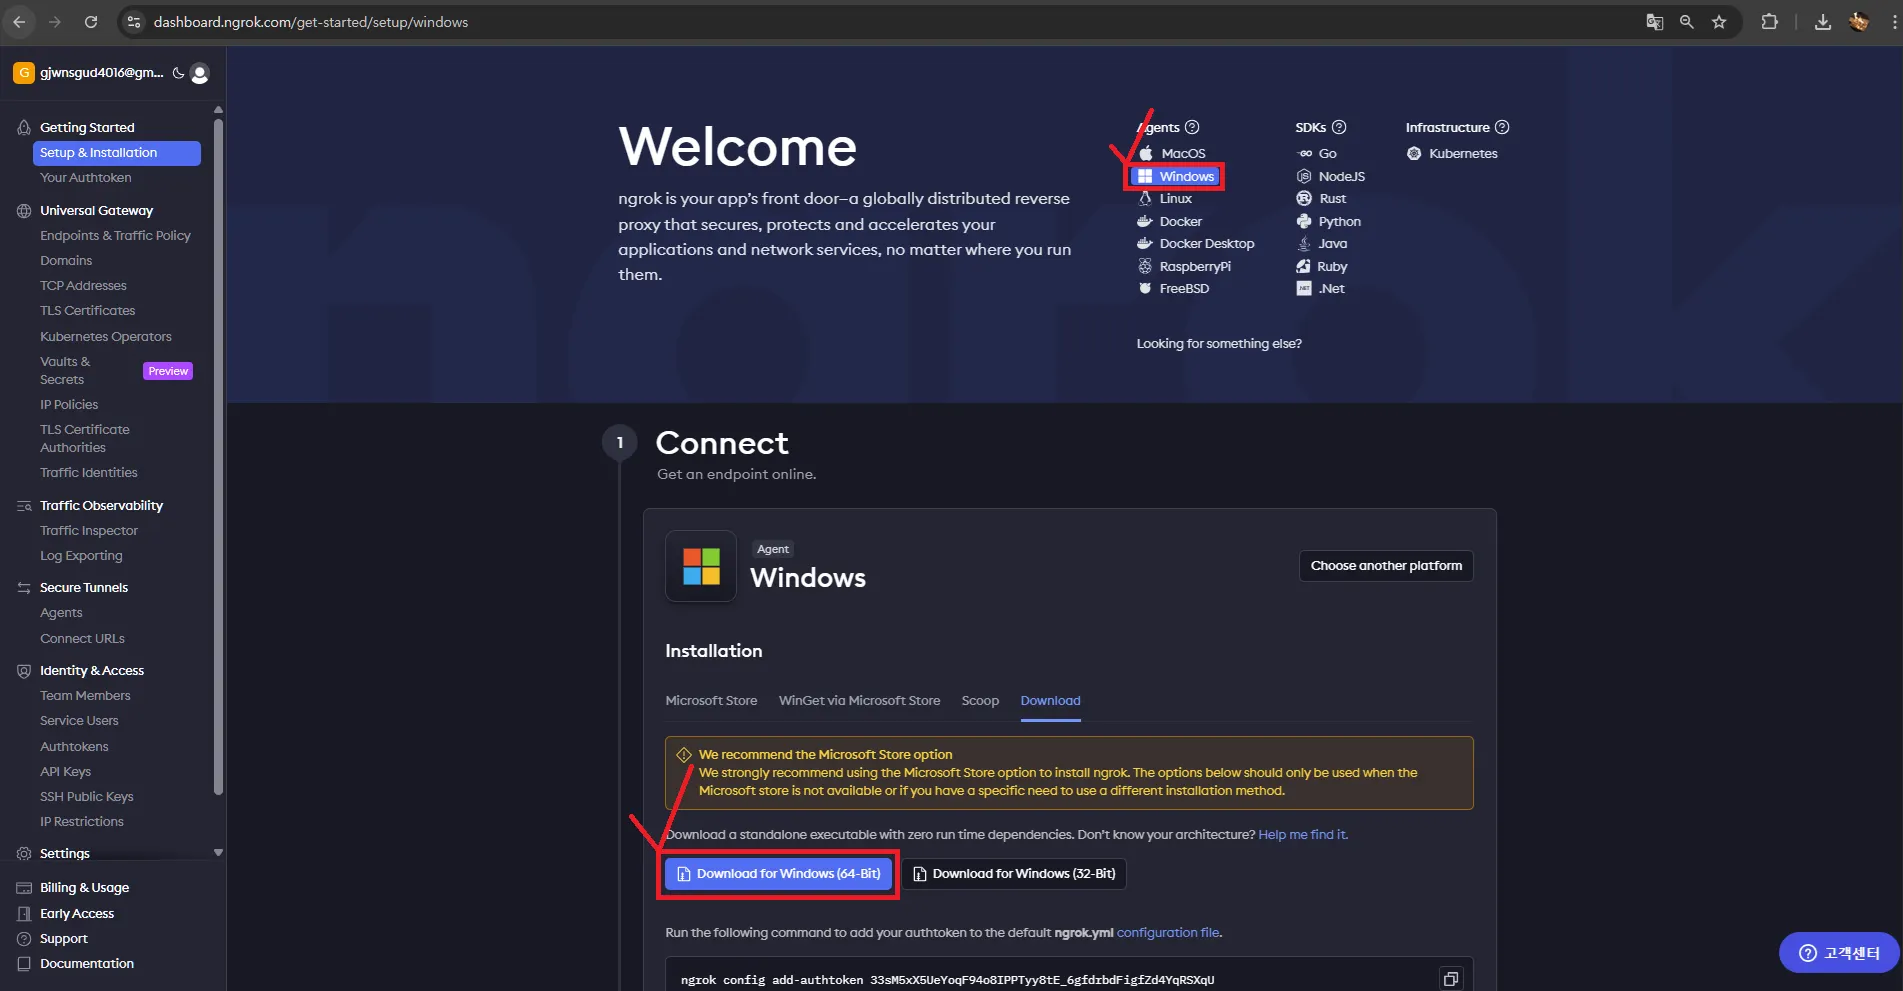Viewport: 1903px width, 991px height.
Task: Open the Ruby SDK
Action: tap(1322, 266)
